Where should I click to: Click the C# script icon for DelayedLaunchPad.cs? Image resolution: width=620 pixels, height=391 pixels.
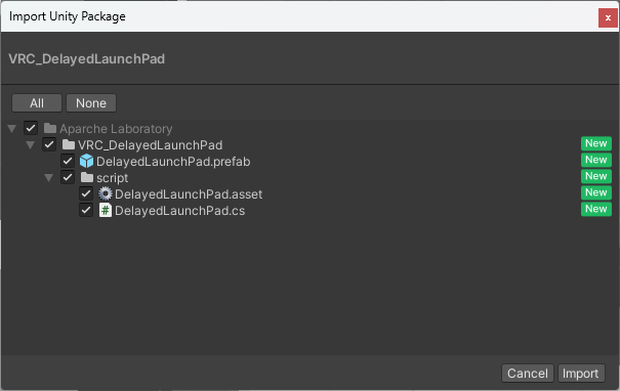[x=105, y=210]
